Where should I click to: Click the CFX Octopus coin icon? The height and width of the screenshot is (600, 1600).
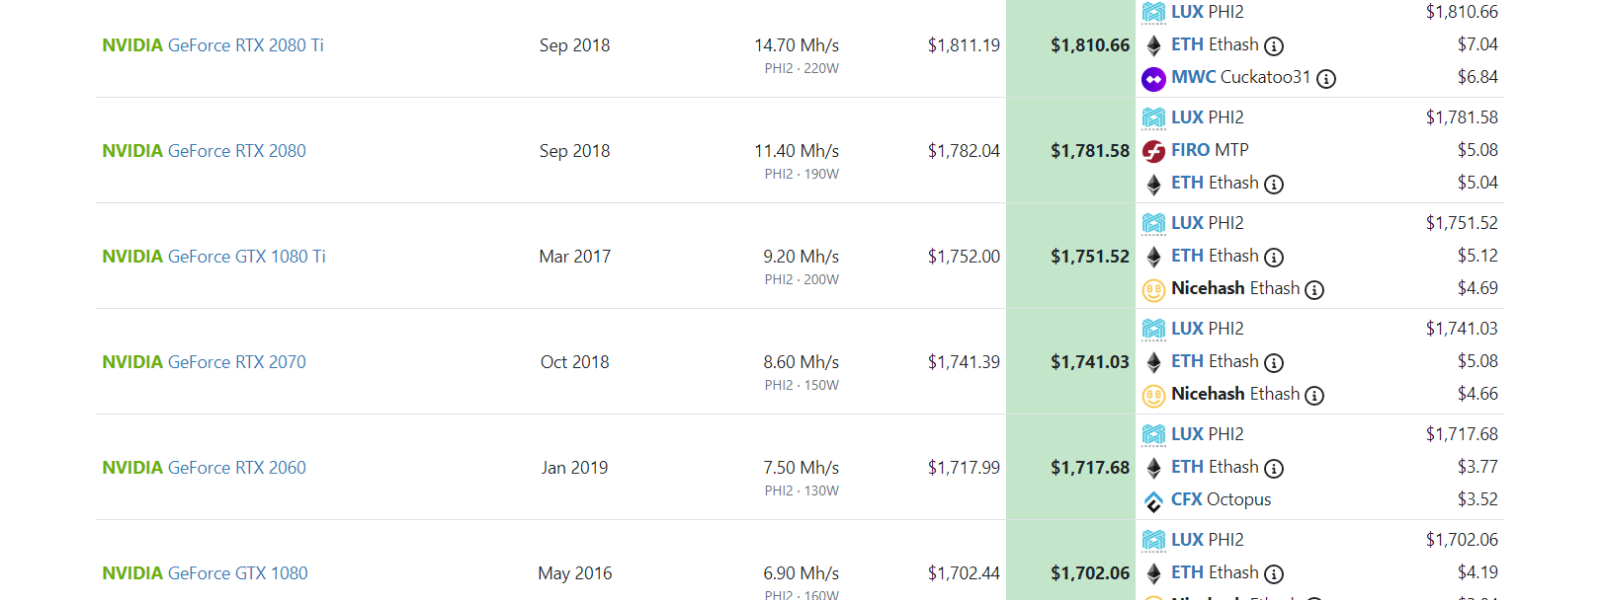[1153, 501]
